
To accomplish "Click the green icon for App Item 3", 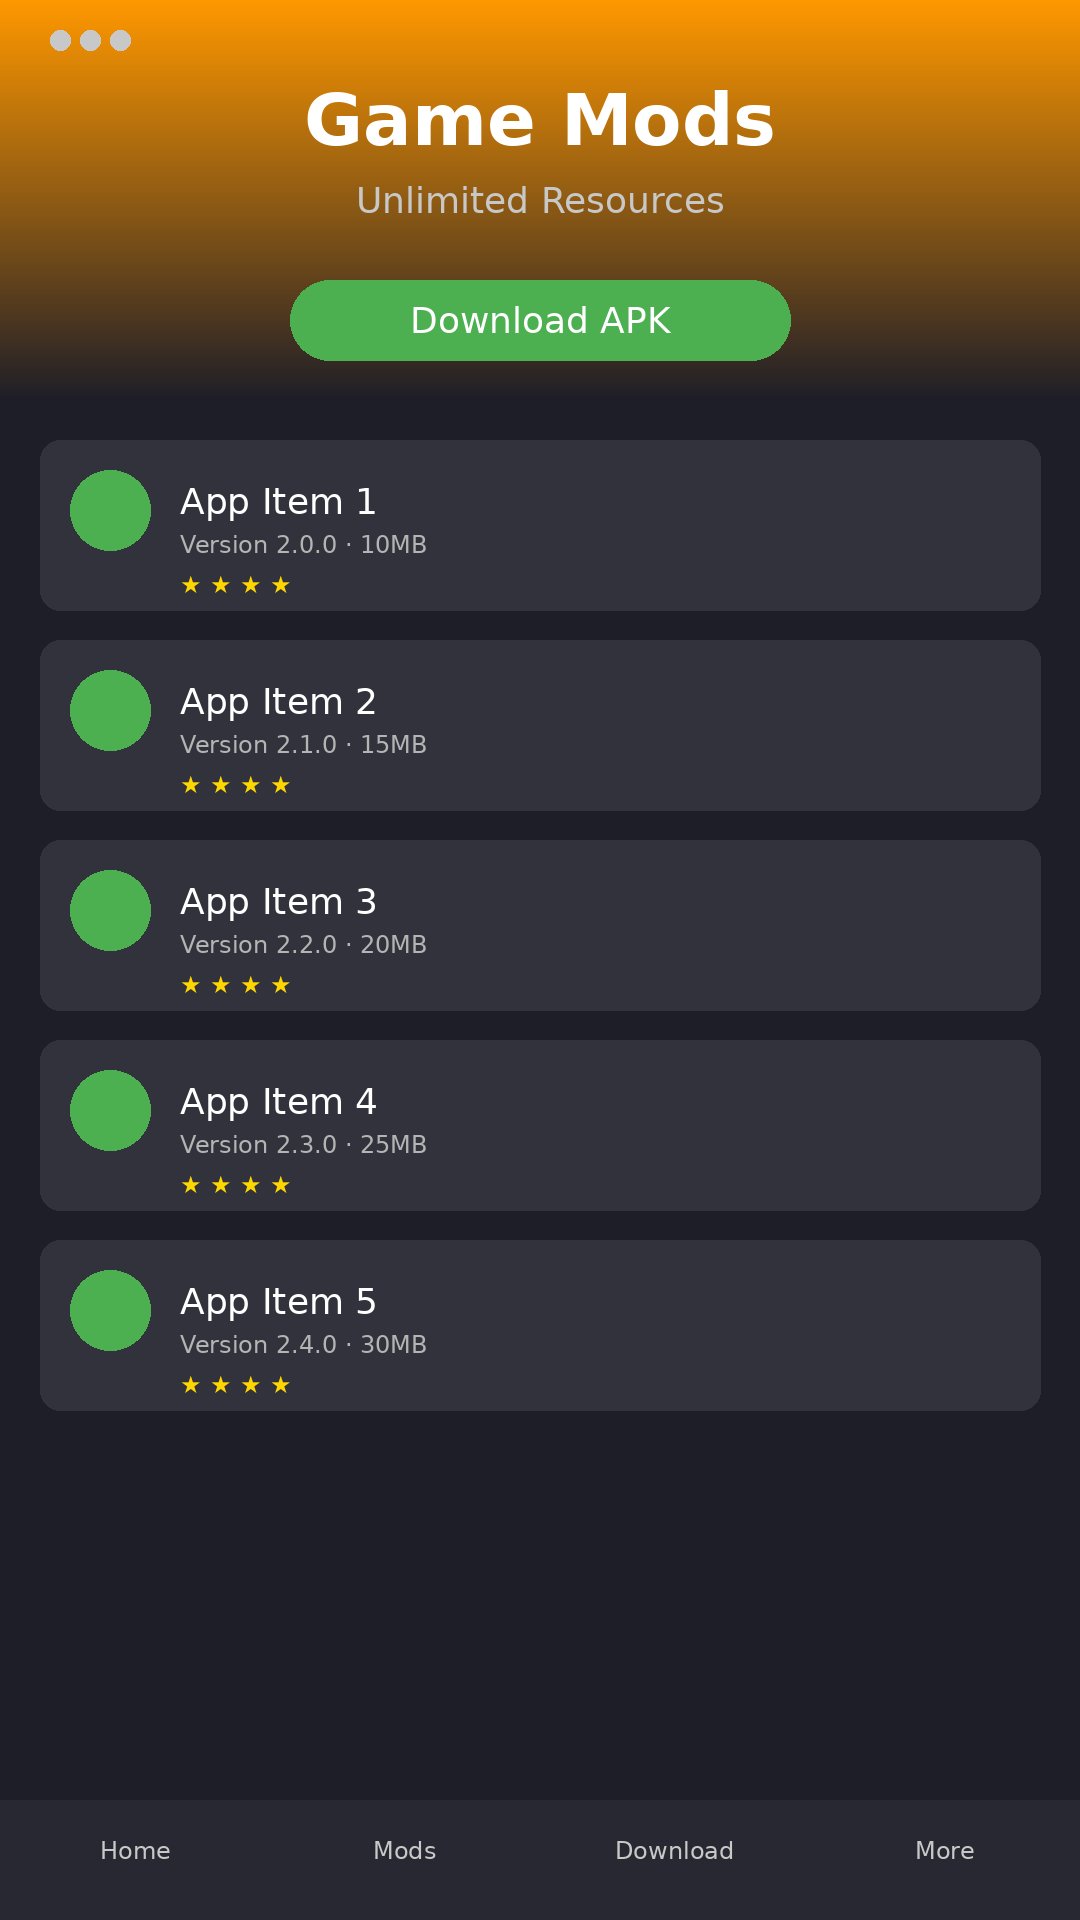I will (x=110, y=910).
